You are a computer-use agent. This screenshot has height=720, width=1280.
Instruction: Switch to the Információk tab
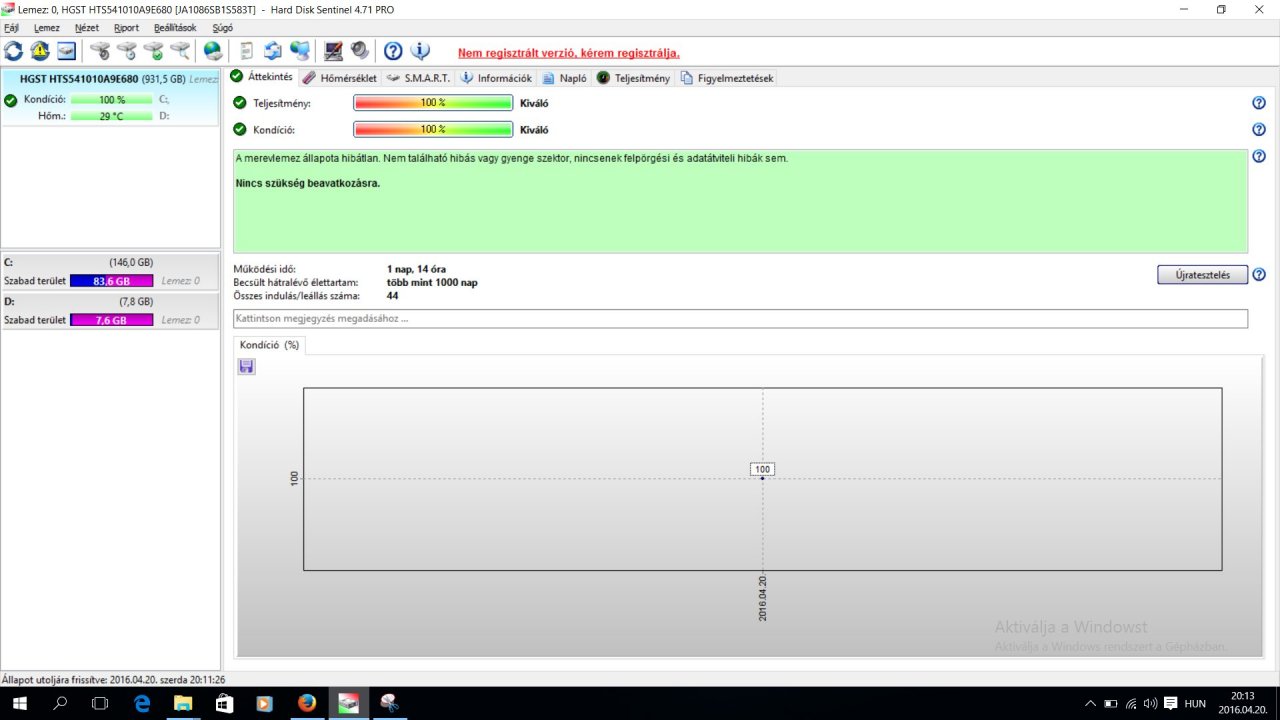[496, 78]
